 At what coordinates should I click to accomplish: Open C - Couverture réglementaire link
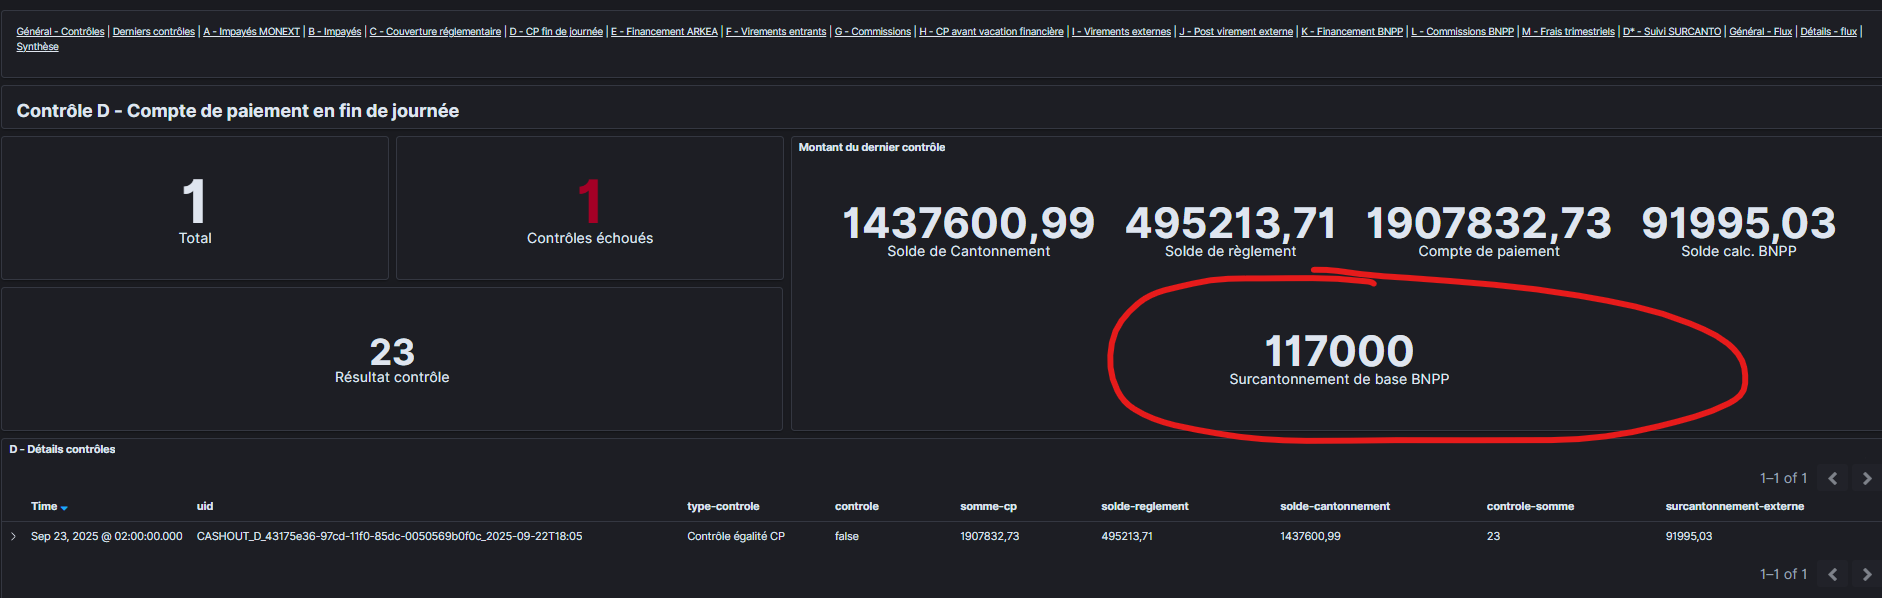pos(435,32)
